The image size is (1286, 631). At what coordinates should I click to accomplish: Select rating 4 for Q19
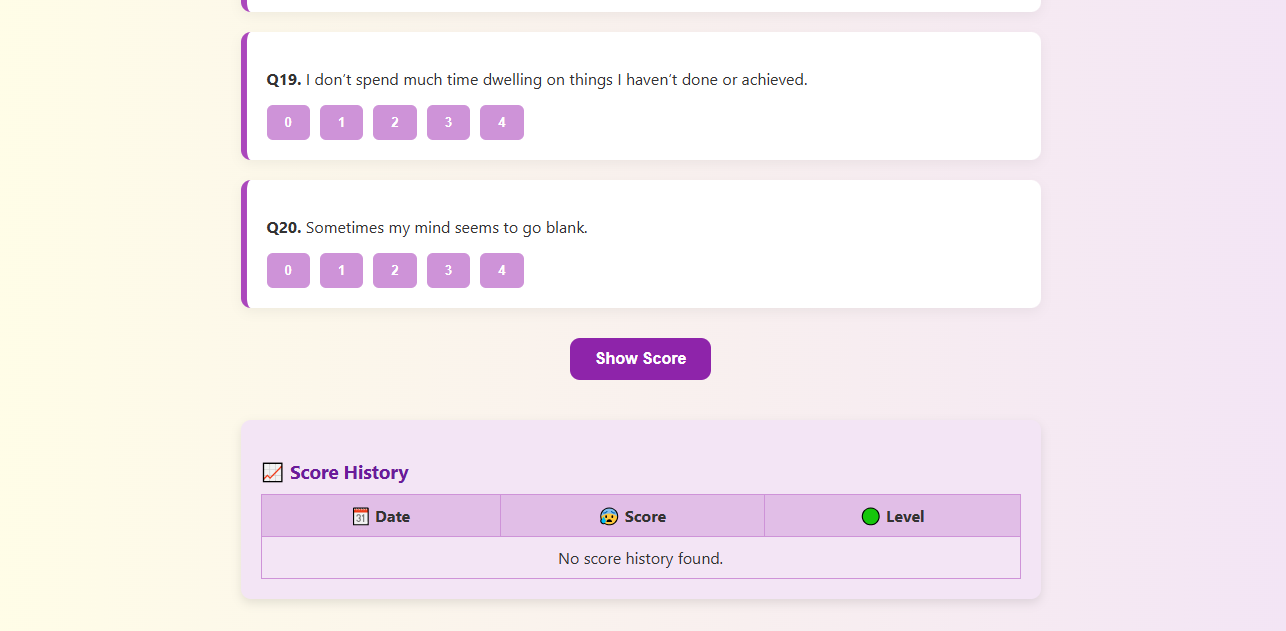(x=502, y=123)
